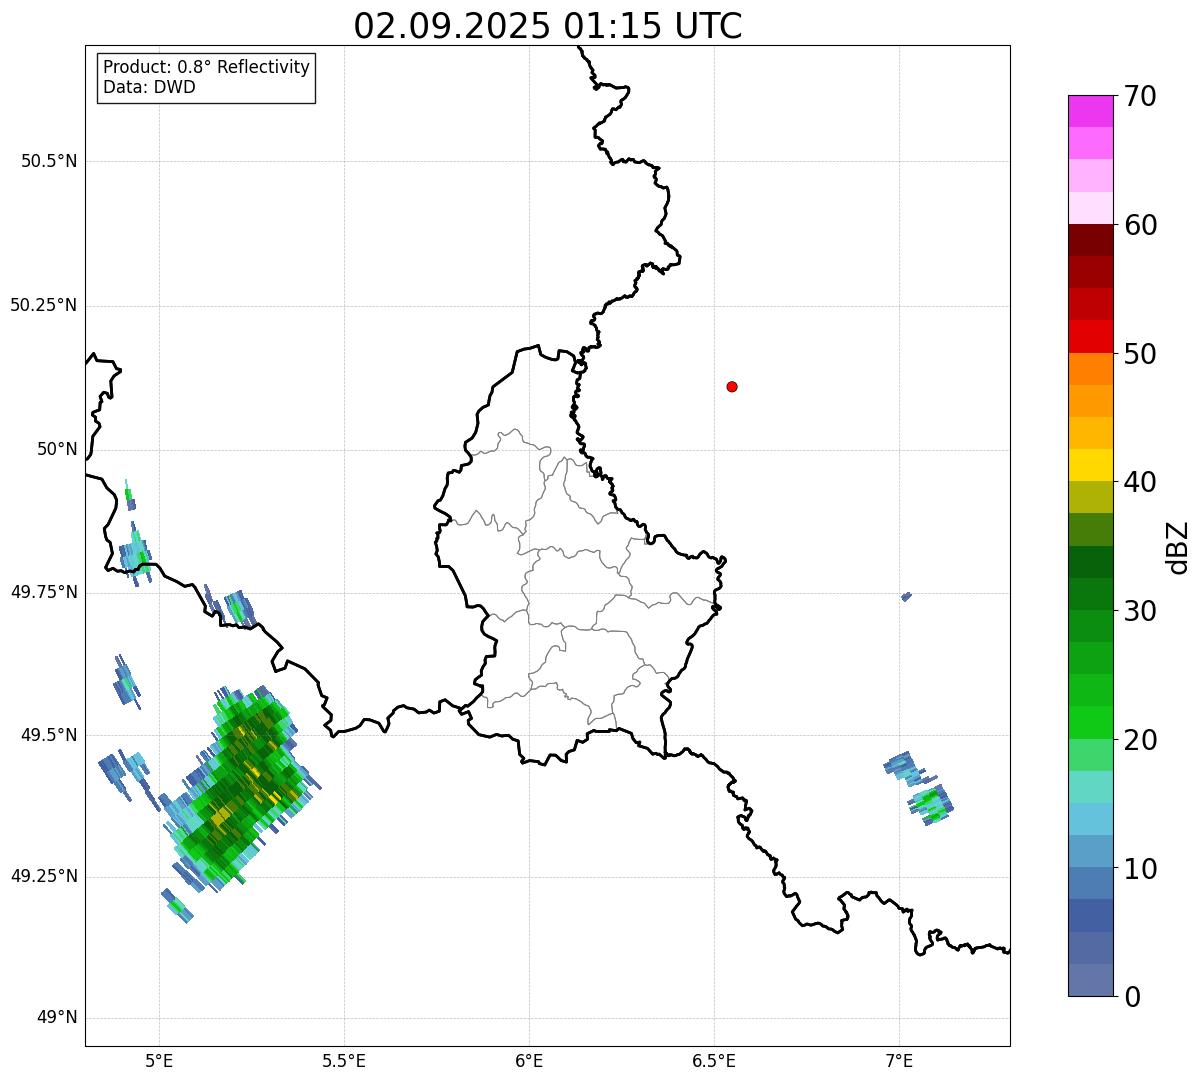The height and width of the screenshot is (1081, 1202).
Task: Click the "Product: 0.8° Reflectivity" label
Action: 207,67
